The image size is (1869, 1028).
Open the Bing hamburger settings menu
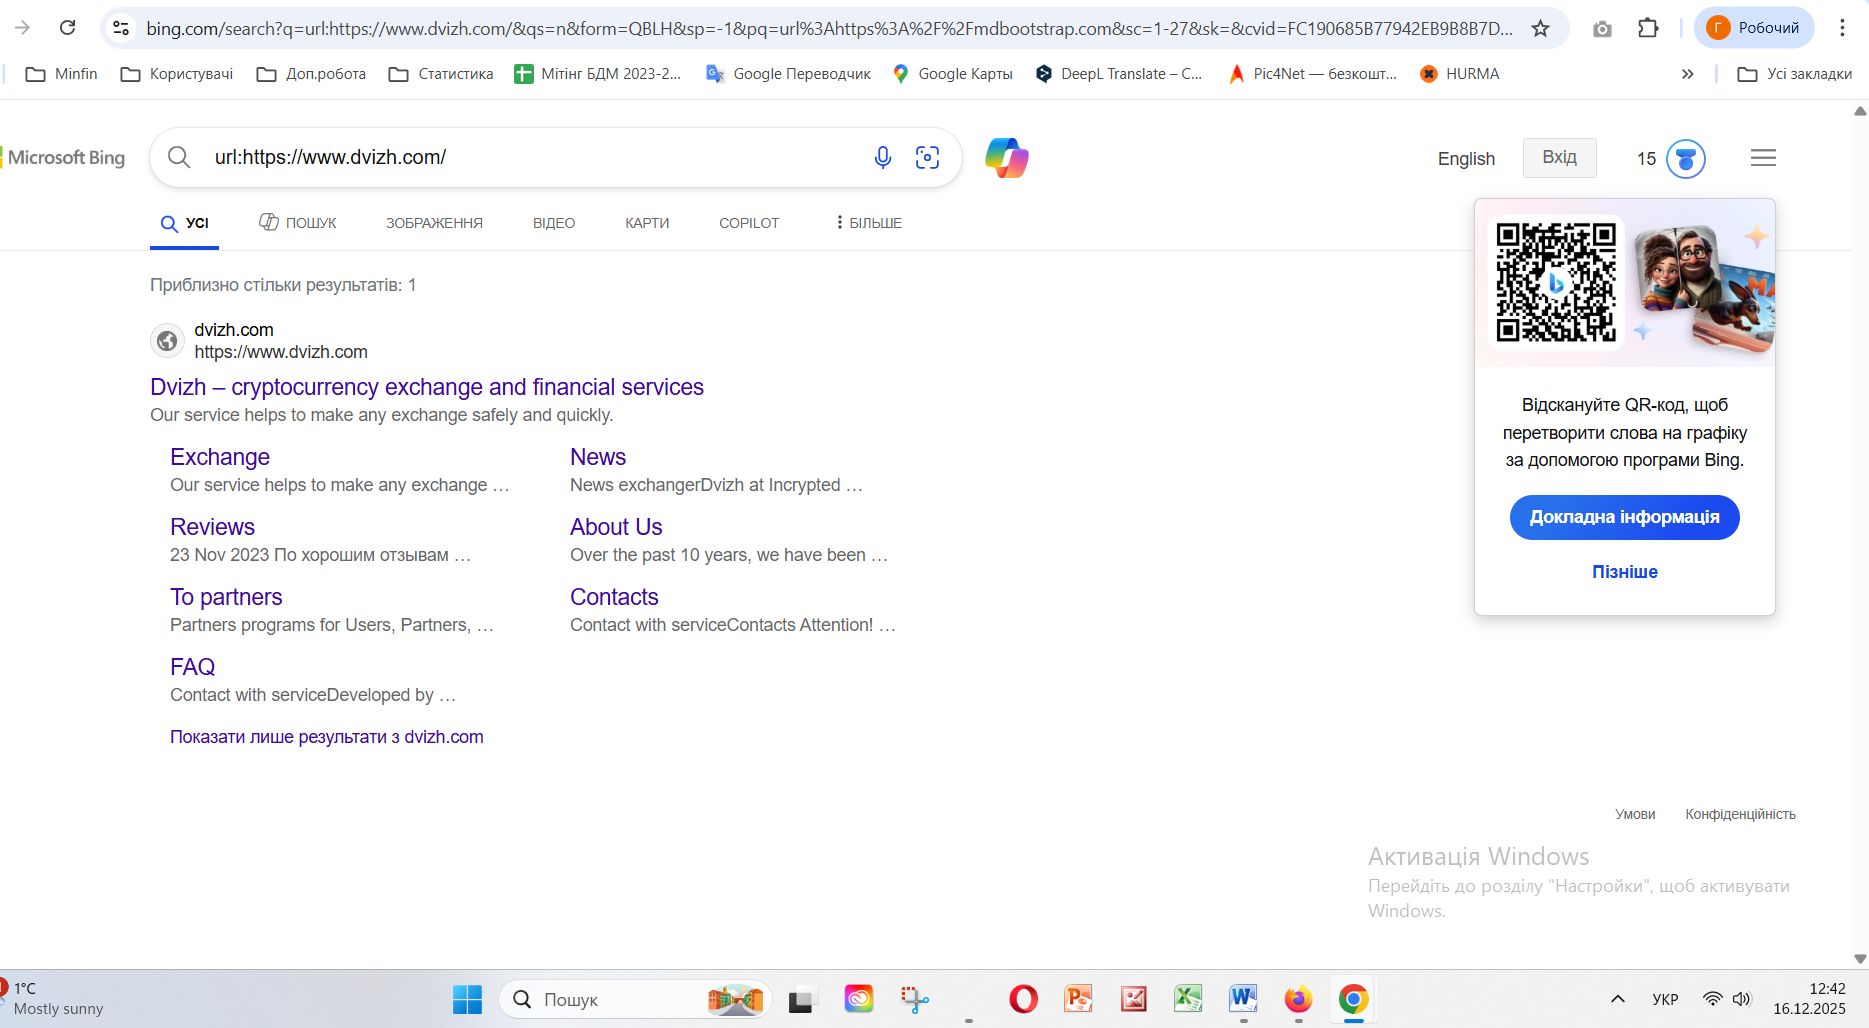1763,158
